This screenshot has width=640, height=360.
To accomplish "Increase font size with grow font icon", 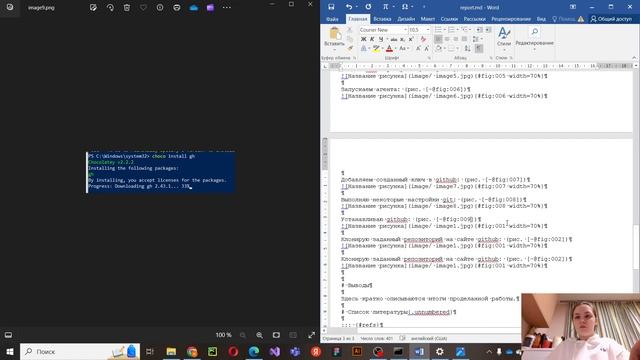I will coord(418,49).
